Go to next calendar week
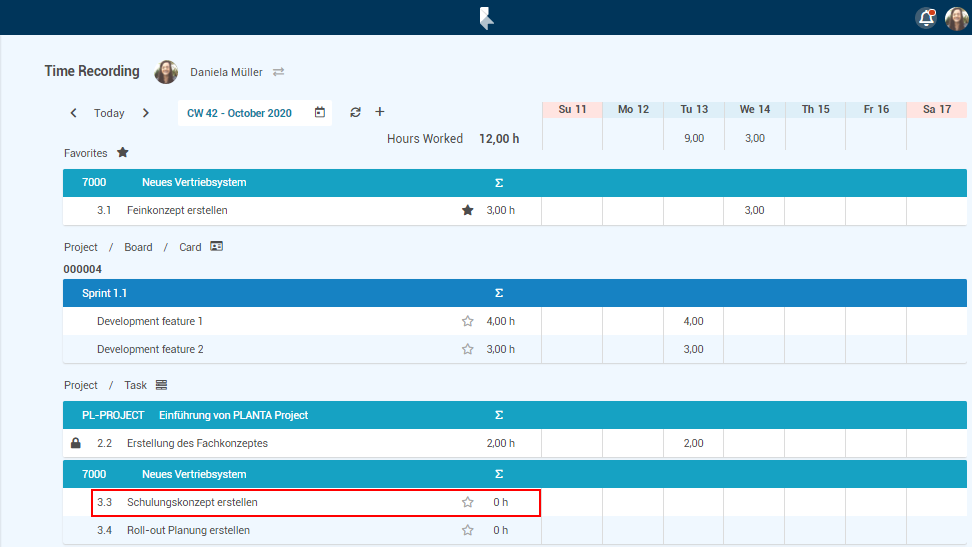Viewport: 972px width, 547px height. point(146,113)
